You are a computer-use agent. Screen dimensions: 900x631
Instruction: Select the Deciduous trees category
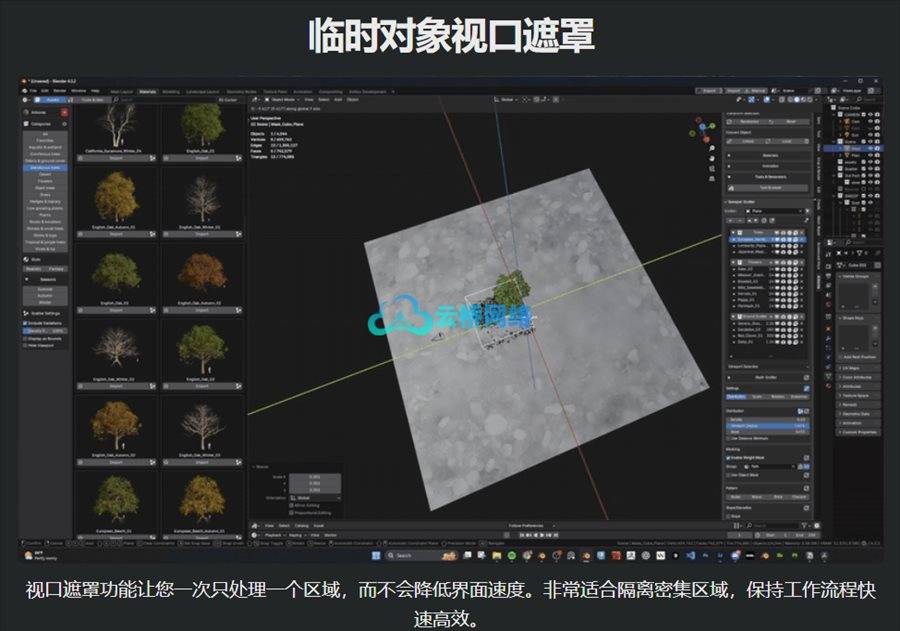click(44, 167)
